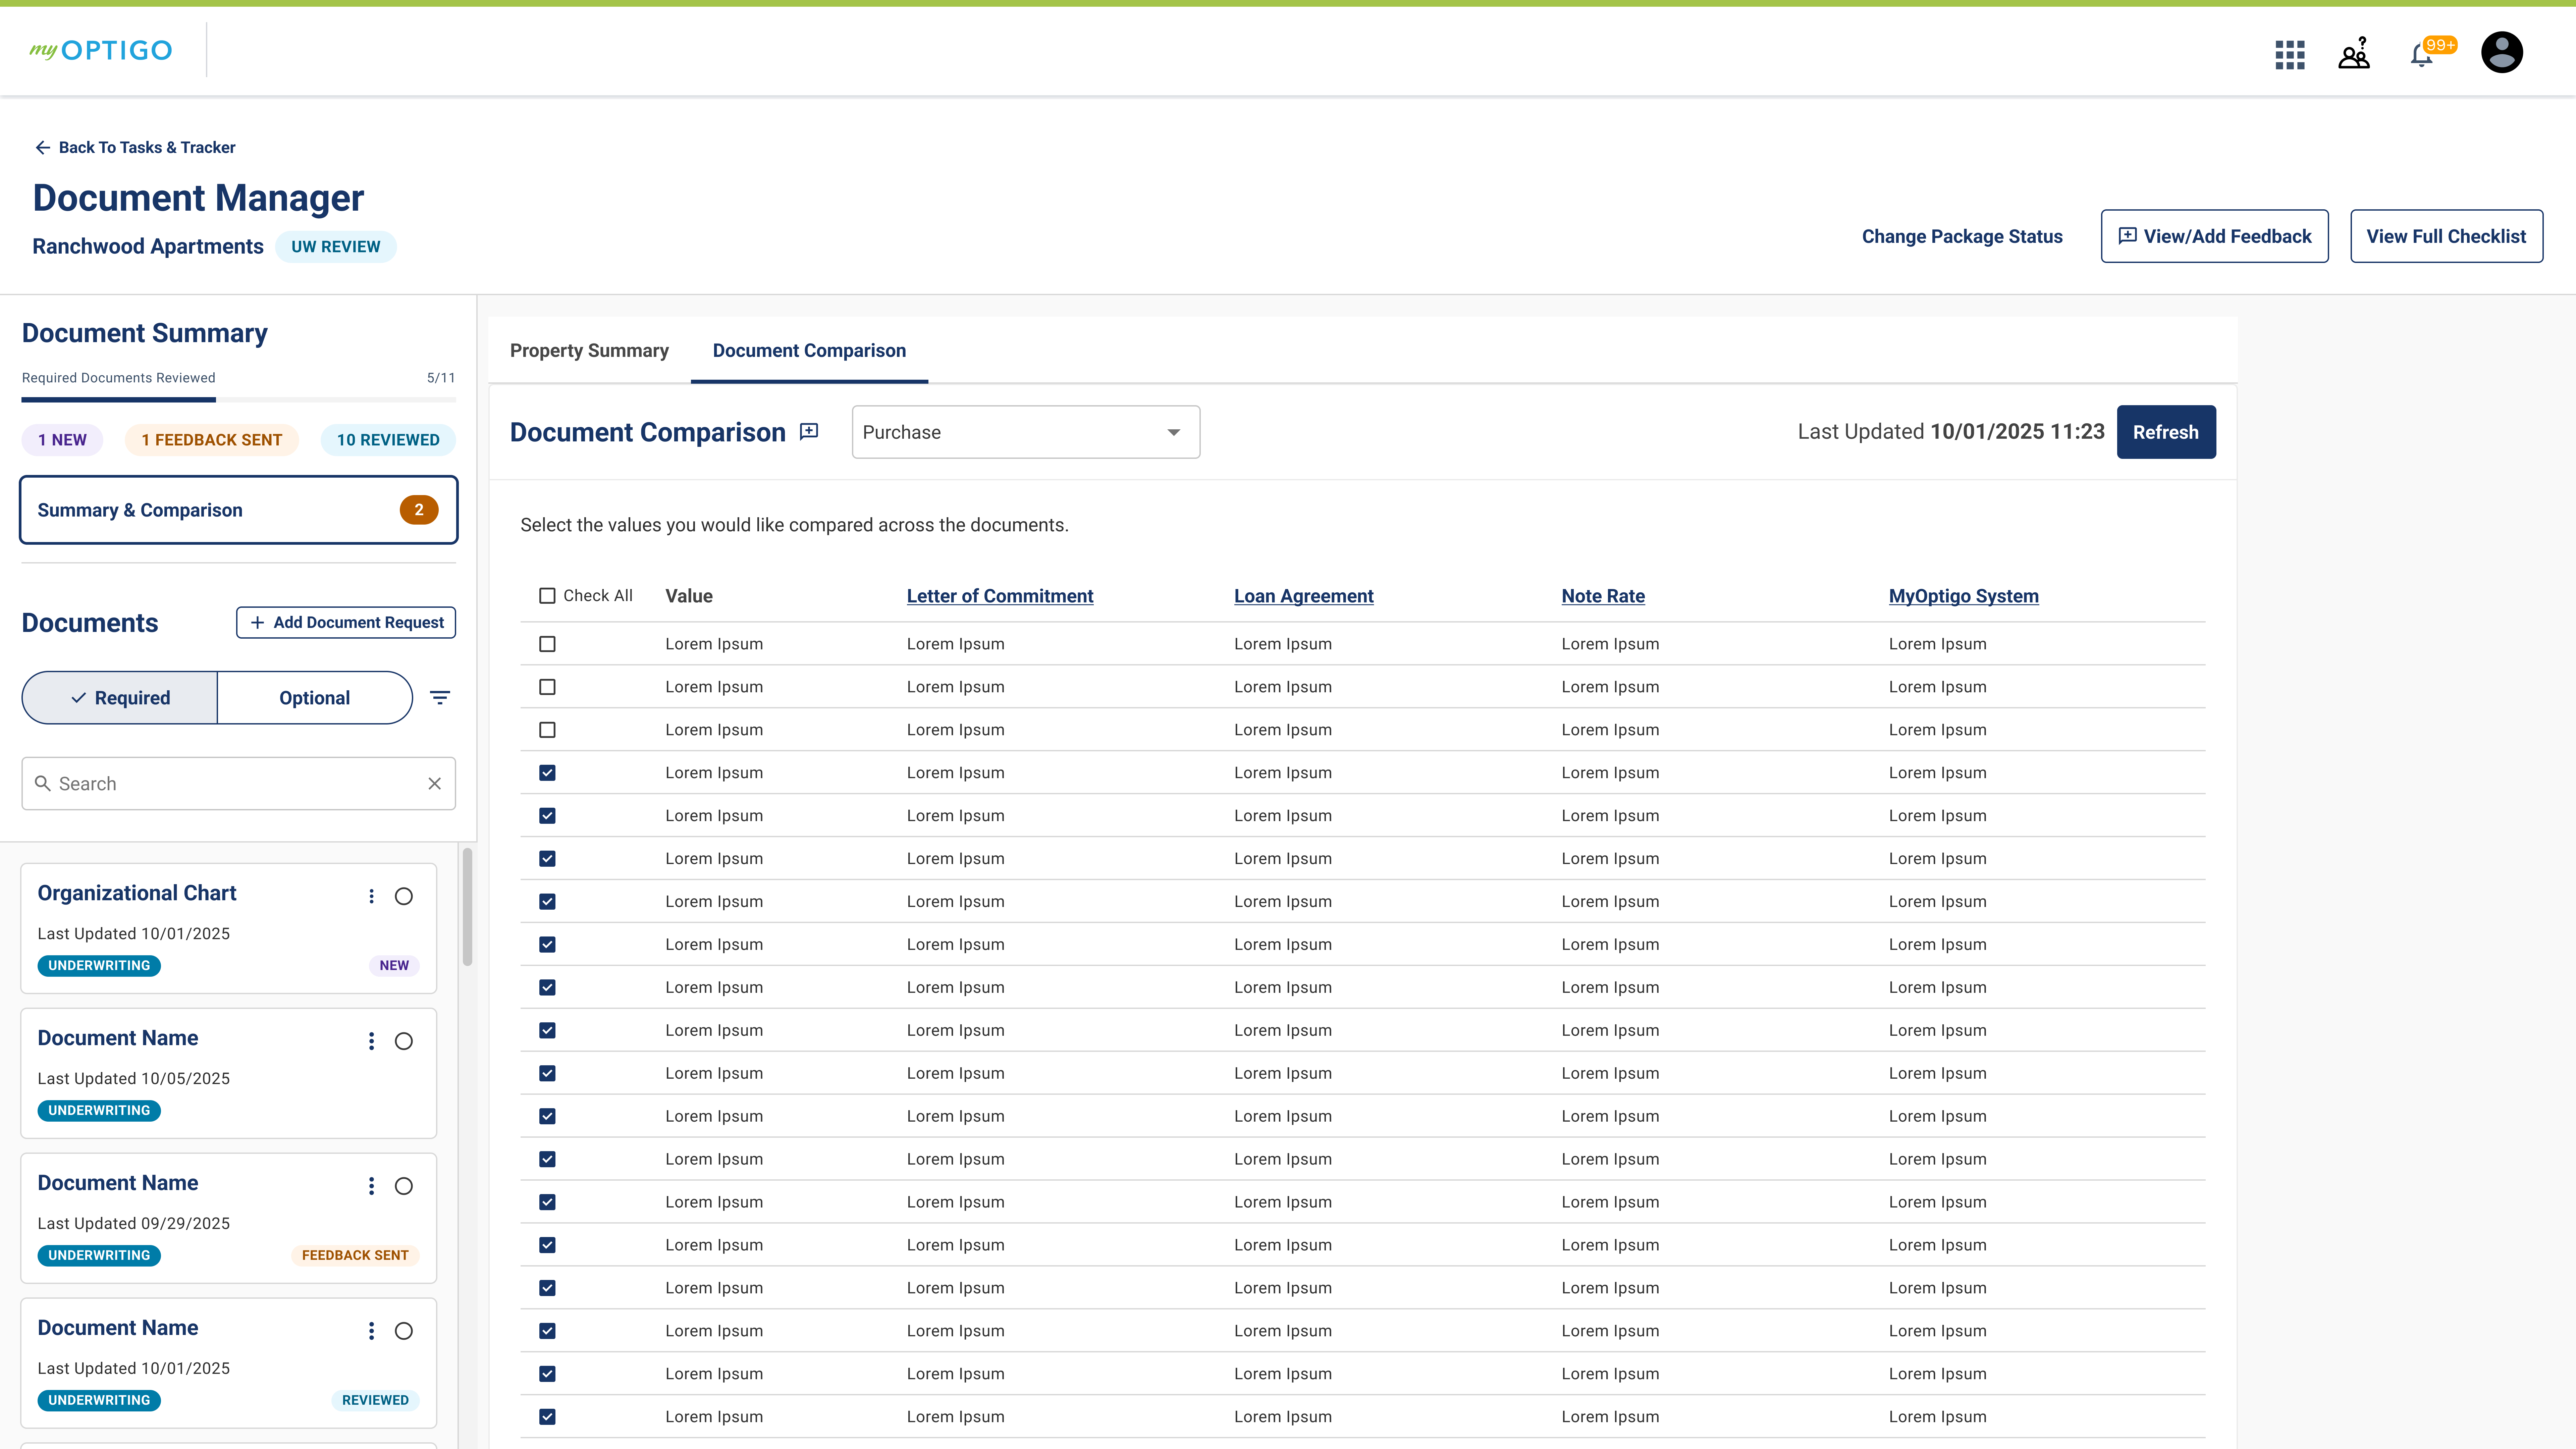Click Last Updated 10/01/2025 11:23 timestamp
The width and height of the screenshot is (2576, 1449).
[1951, 432]
